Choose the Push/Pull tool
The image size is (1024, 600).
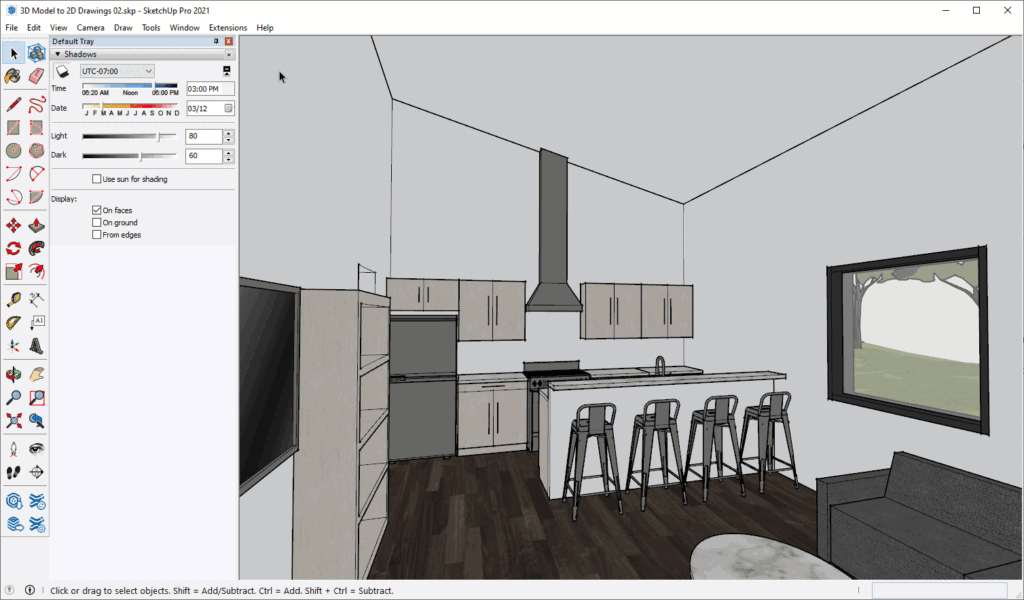click(x=36, y=225)
